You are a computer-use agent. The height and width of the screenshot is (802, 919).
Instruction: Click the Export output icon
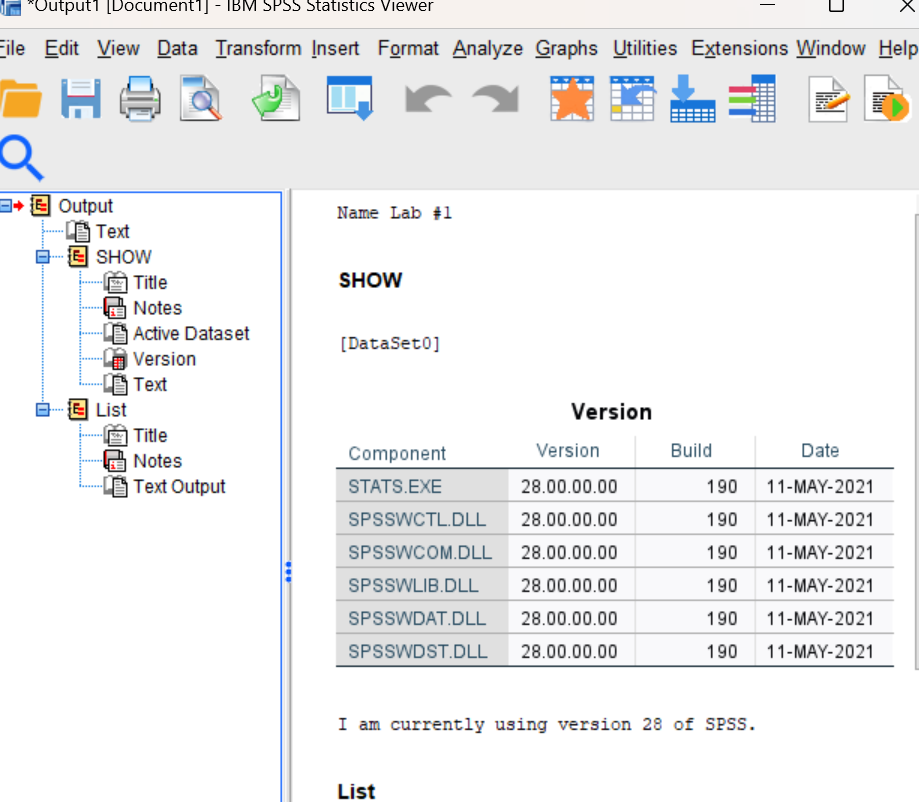tap(276, 98)
